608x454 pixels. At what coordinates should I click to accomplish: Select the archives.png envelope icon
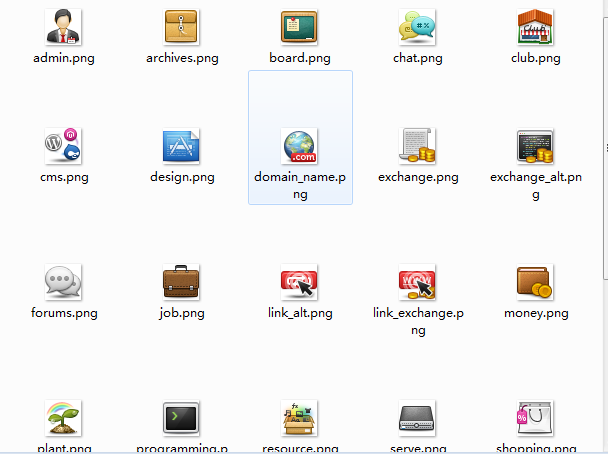pos(181,27)
